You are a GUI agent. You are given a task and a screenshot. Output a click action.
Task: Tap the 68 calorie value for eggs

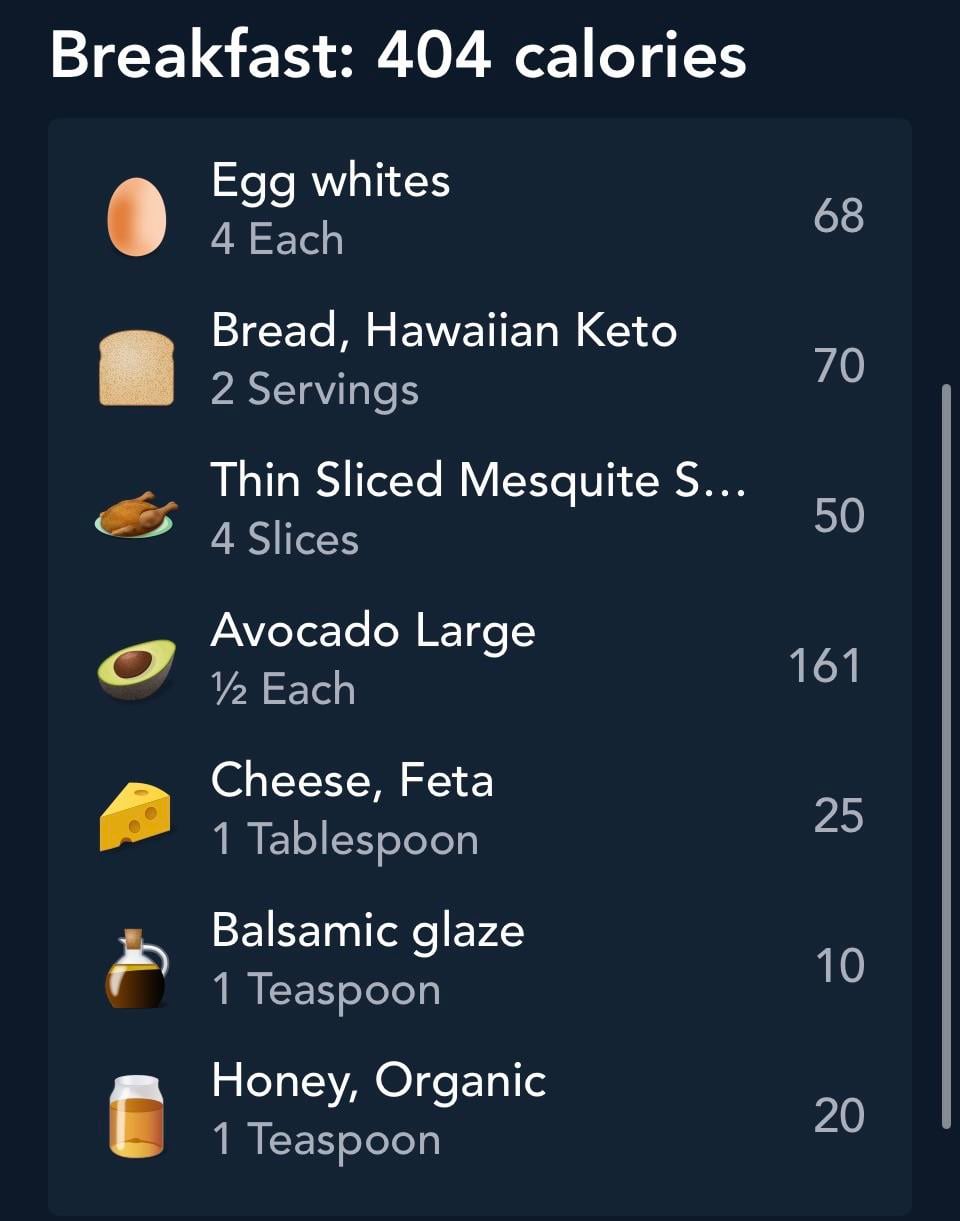838,216
